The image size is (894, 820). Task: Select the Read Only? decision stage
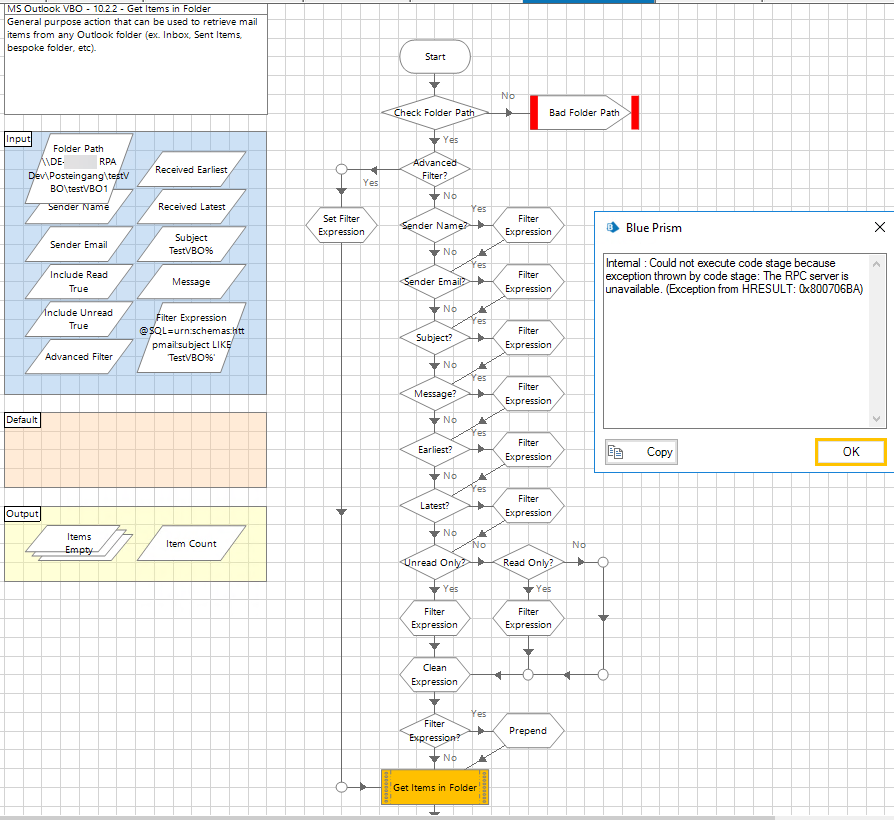coord(528,562)
